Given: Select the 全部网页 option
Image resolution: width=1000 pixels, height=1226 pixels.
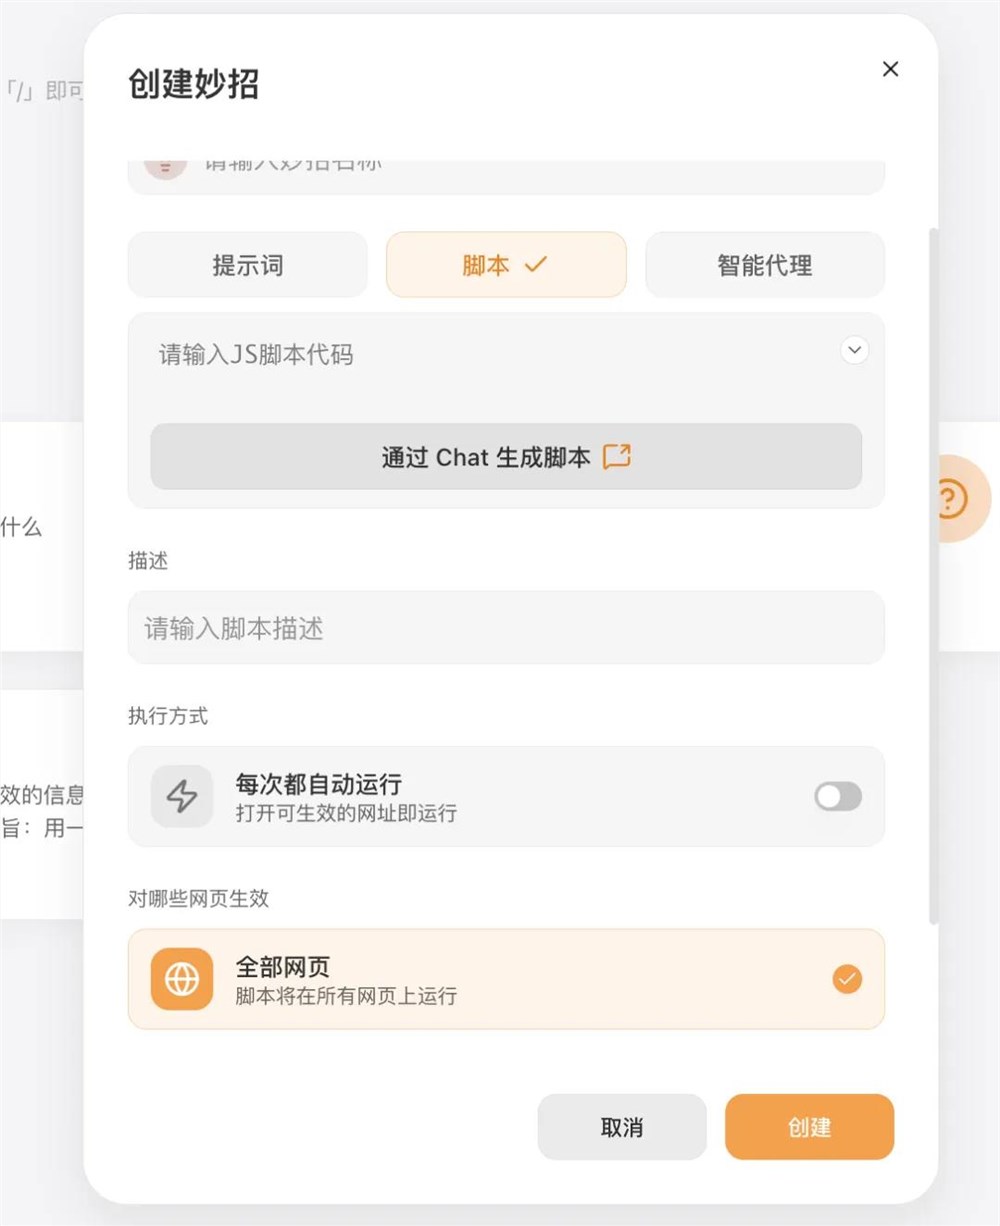Looking at the screenshot, I should pyautogui.click(x=505, y=979).
